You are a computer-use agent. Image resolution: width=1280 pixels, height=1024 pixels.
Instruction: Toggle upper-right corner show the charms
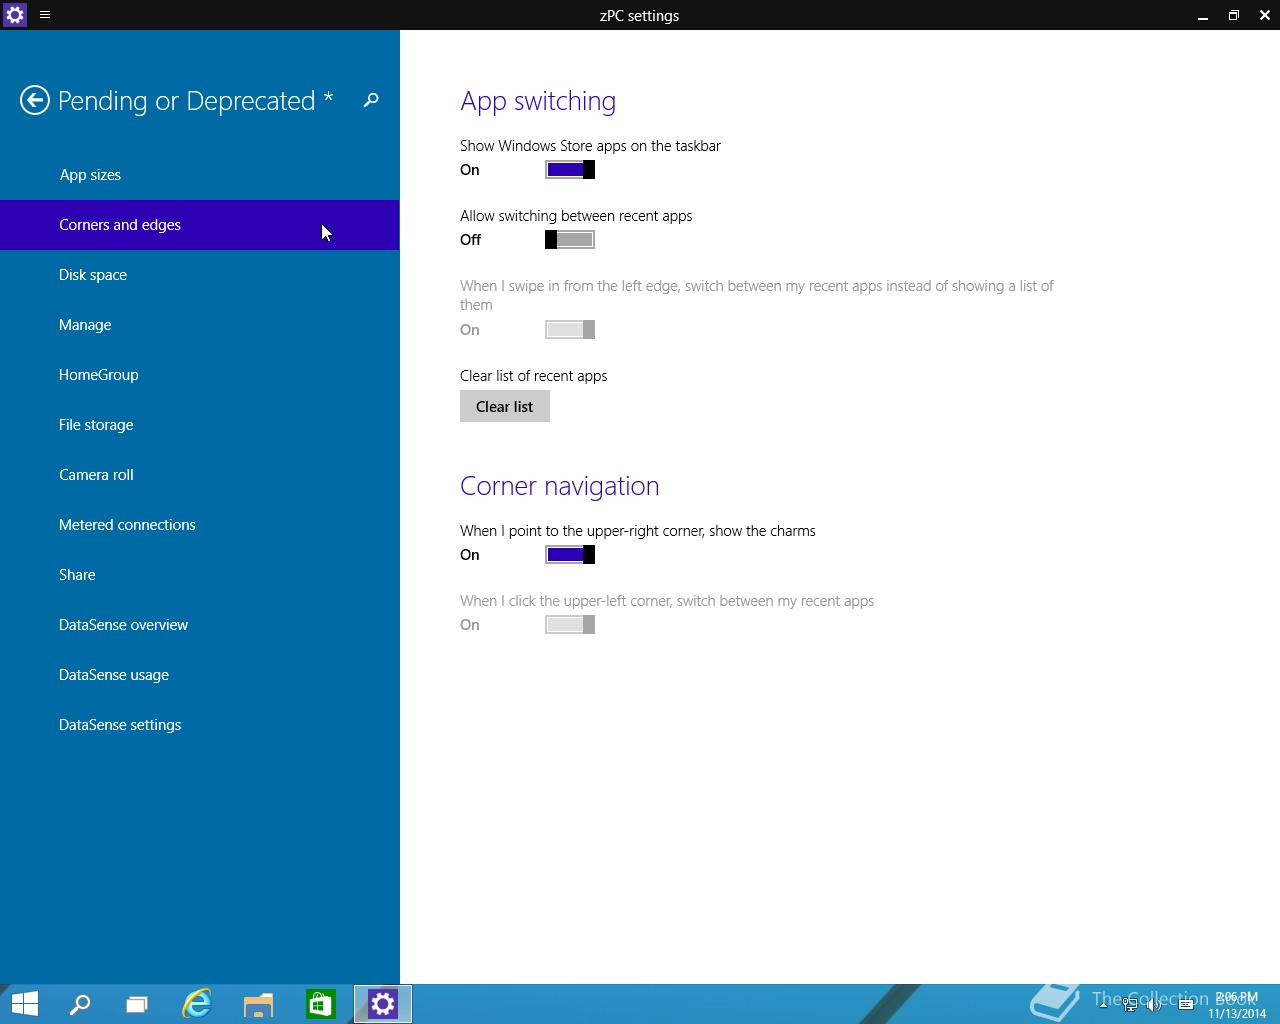click(570, 555)
